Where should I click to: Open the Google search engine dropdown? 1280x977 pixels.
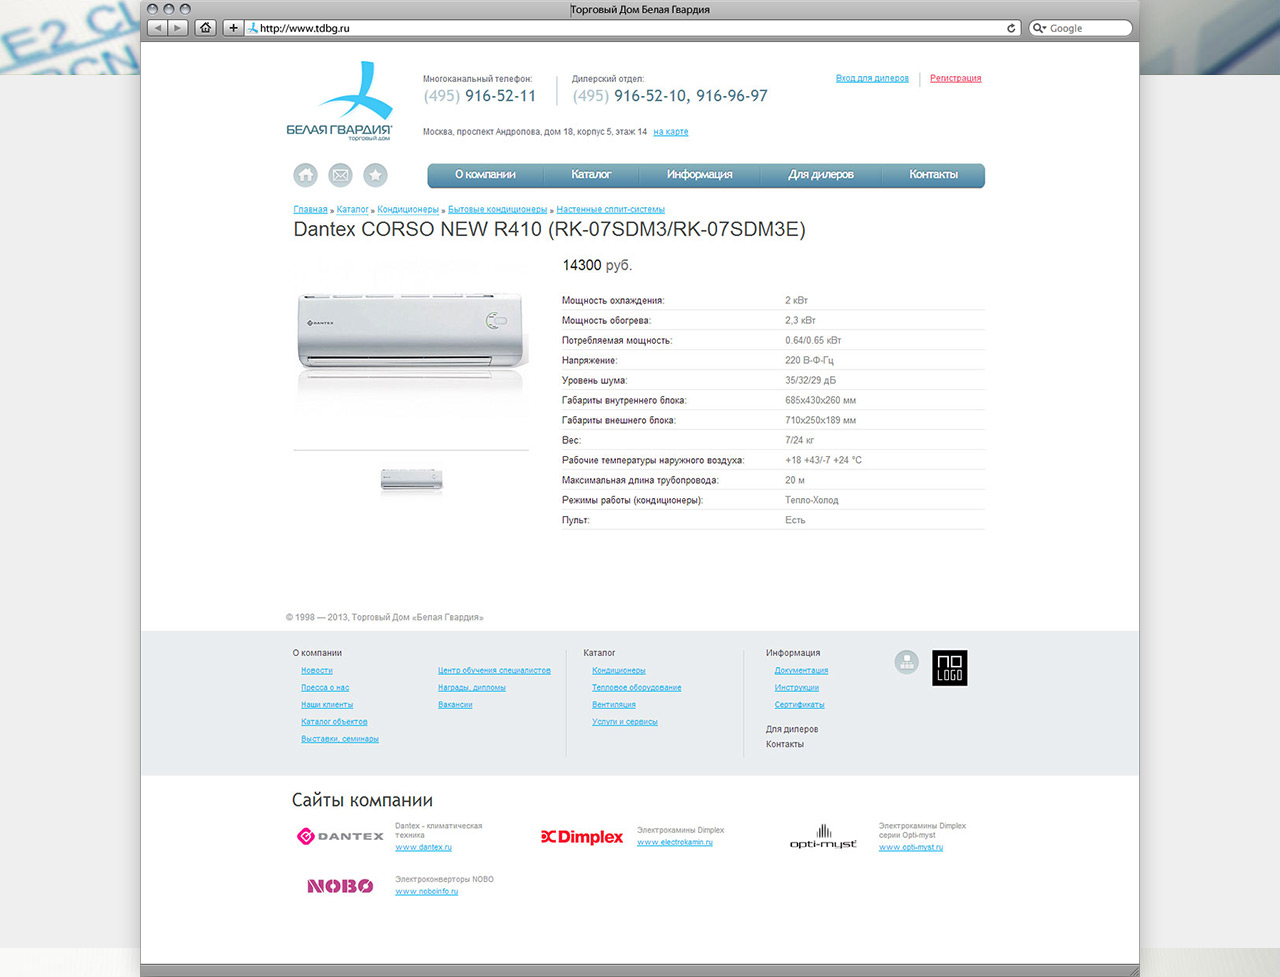click(1040, 28)
